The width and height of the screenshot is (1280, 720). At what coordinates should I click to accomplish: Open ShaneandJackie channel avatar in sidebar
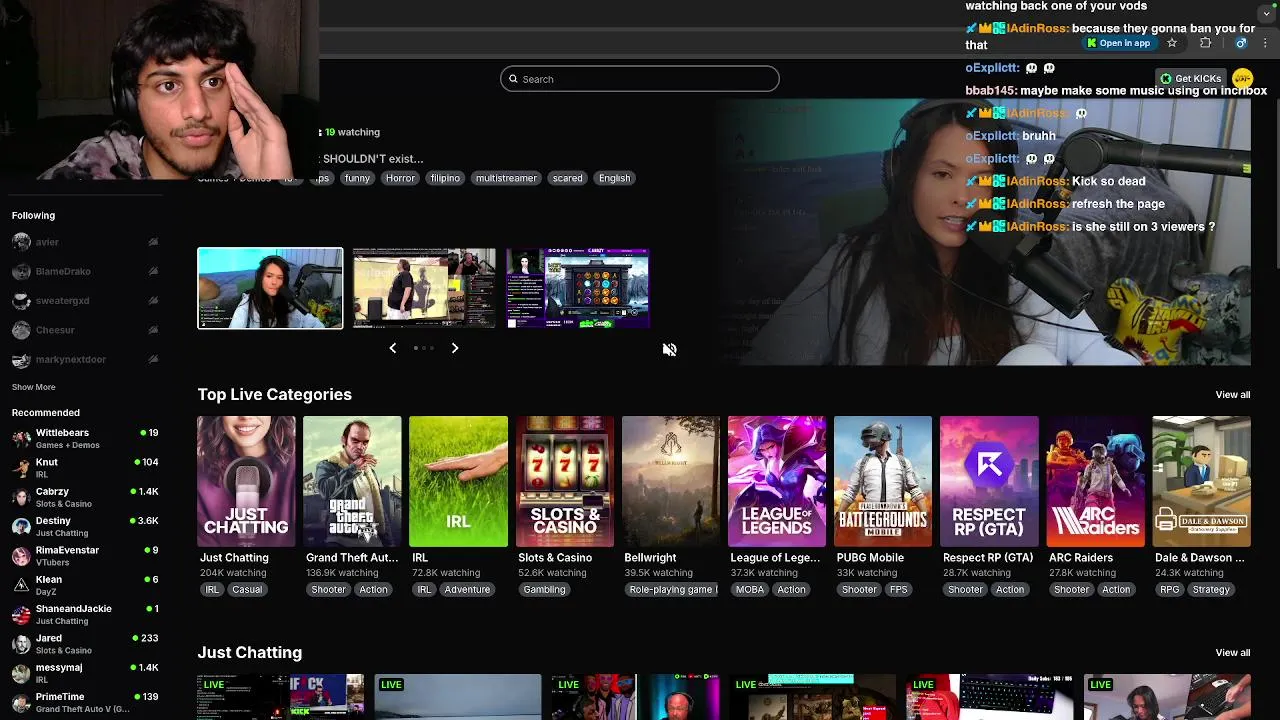pyautogui.click(x=21, y=614)
